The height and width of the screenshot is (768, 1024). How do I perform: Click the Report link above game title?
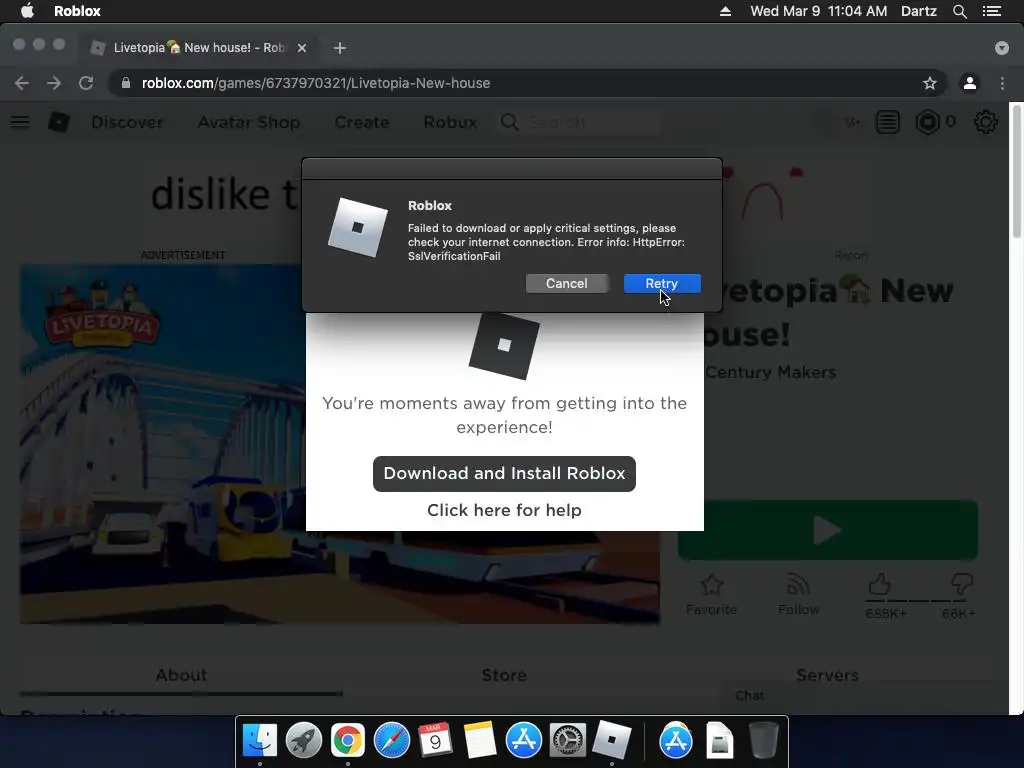pos(851,255)
